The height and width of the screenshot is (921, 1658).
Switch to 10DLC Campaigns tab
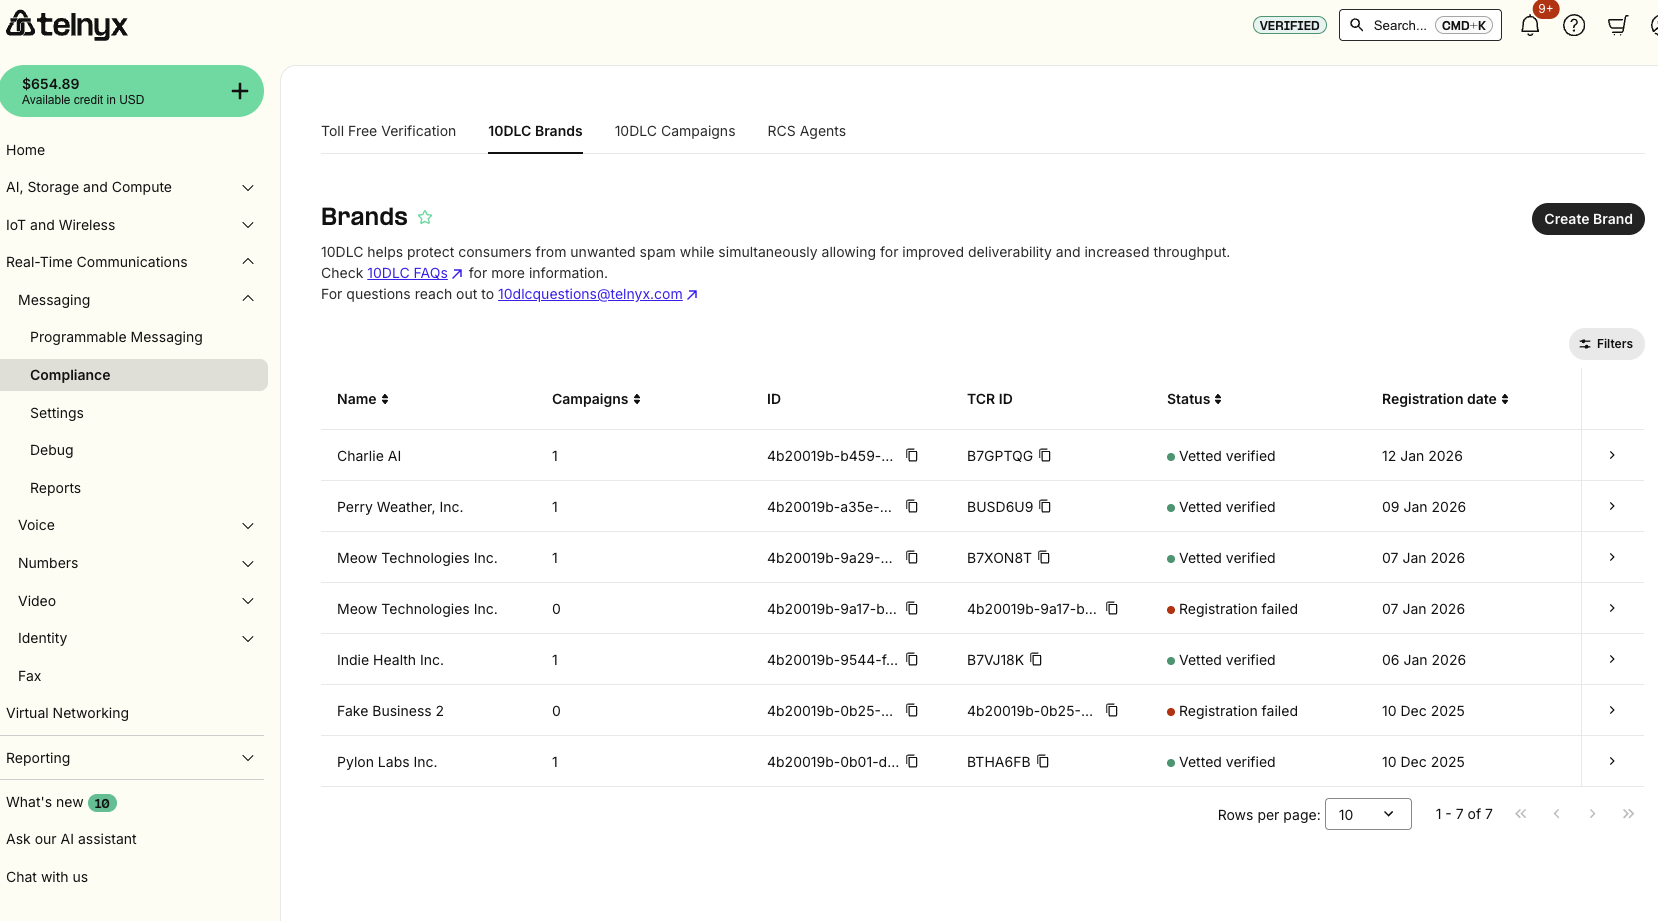pyautogui.click(x=675, y=131)
